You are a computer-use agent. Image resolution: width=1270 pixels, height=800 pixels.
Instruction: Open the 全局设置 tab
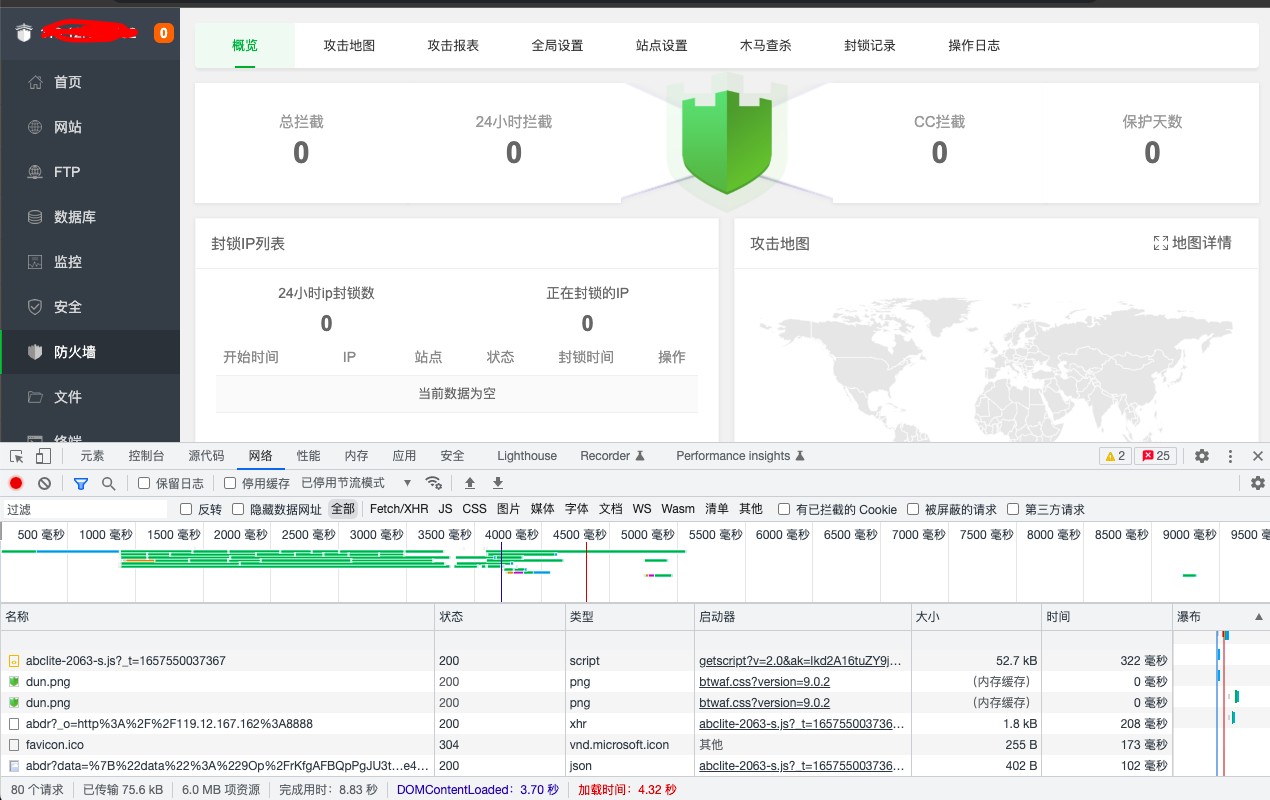pos(557,45)
